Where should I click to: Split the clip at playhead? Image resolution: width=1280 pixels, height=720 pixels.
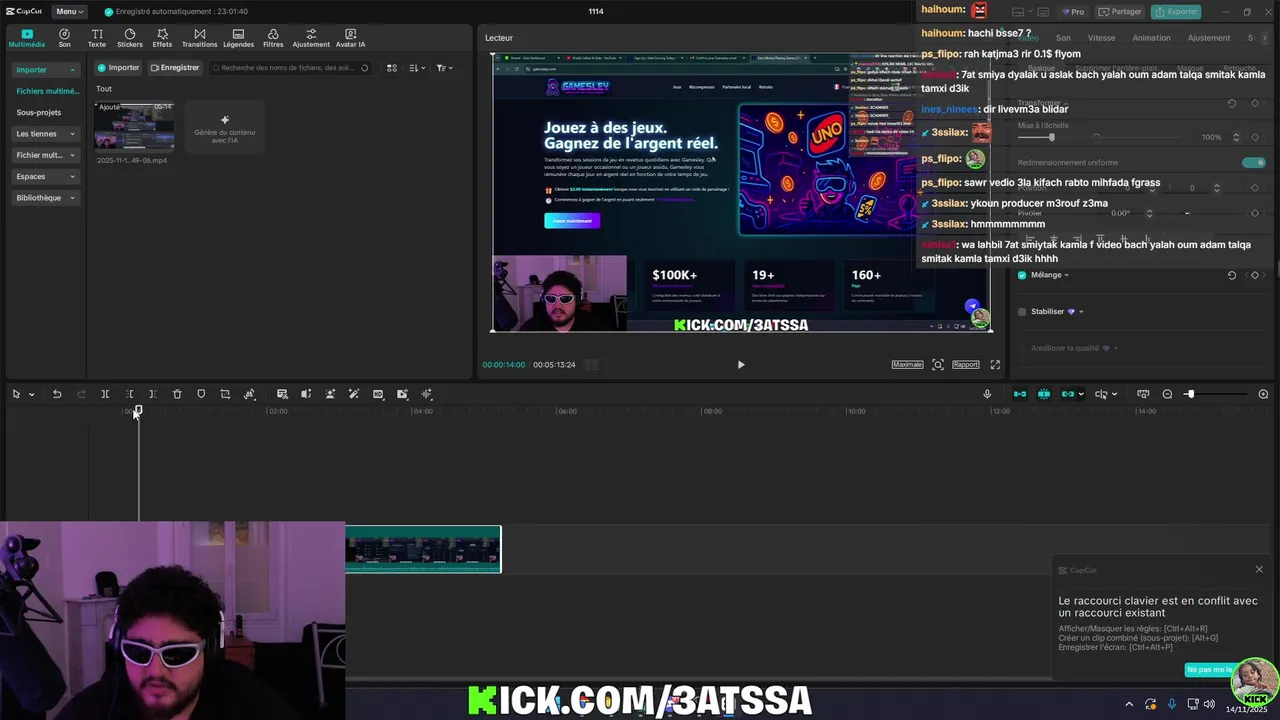pyautogui.click(x=105, y=394)
